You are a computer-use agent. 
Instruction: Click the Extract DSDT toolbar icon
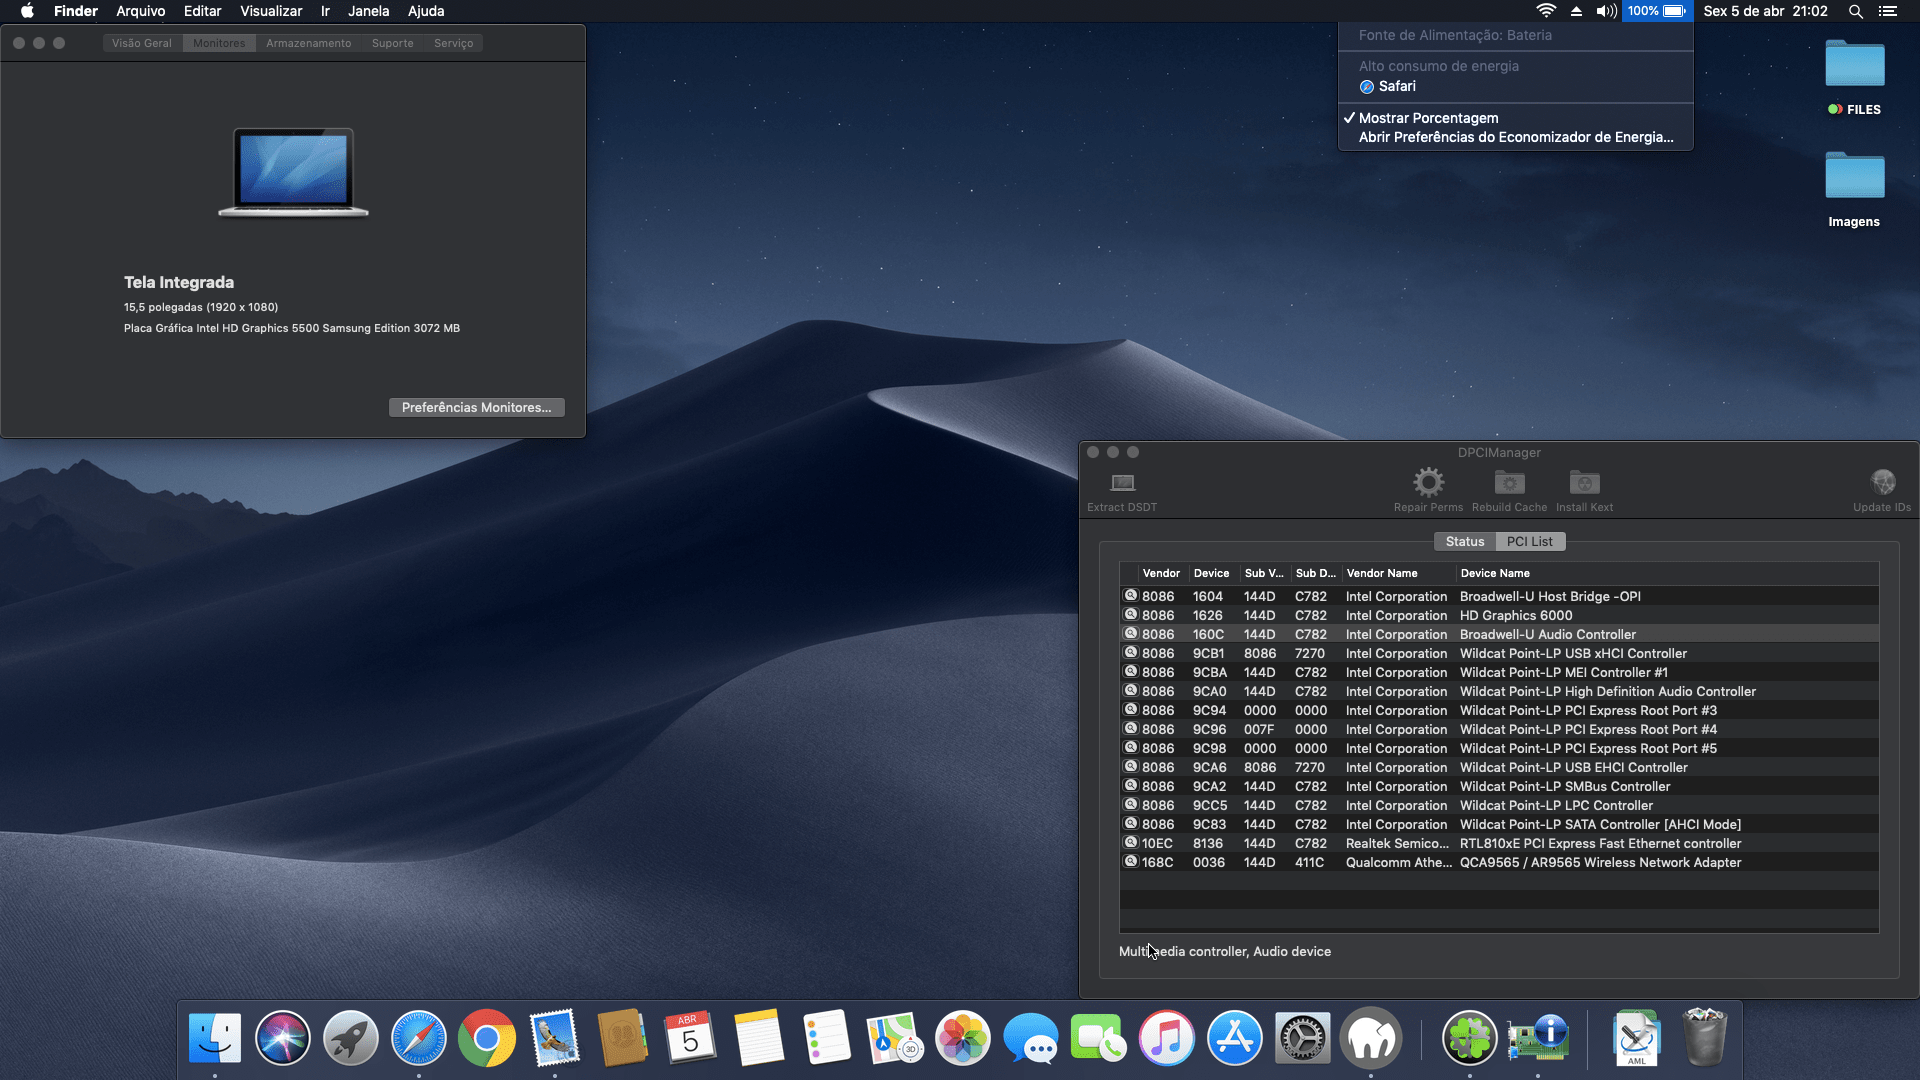click(1122, 483)
